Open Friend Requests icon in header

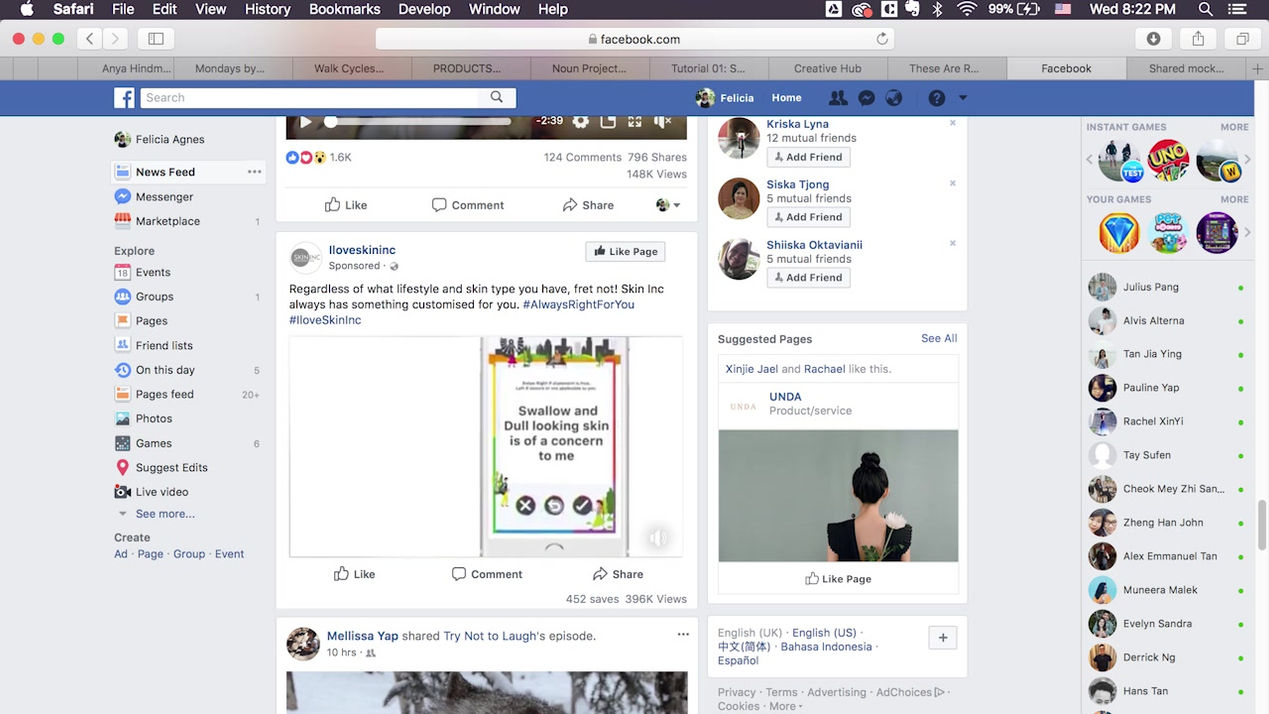pos(837,98)
